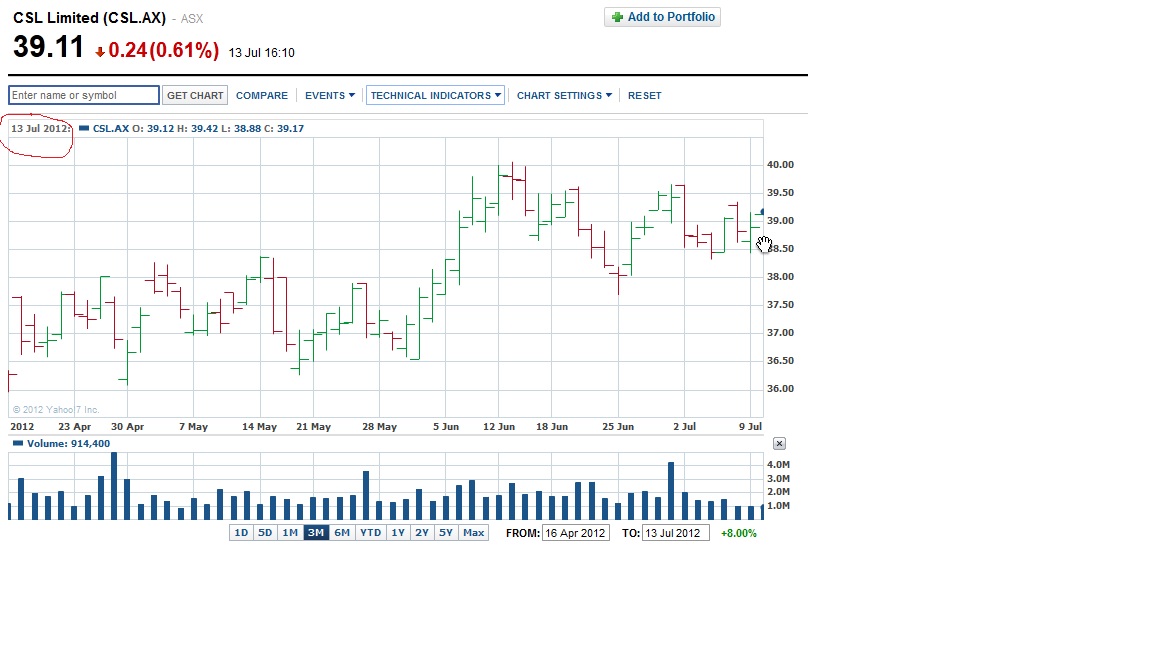This screenshot has width=1152, height=648.
Task: Click the 36.00 price axis label
Action: 780,389
